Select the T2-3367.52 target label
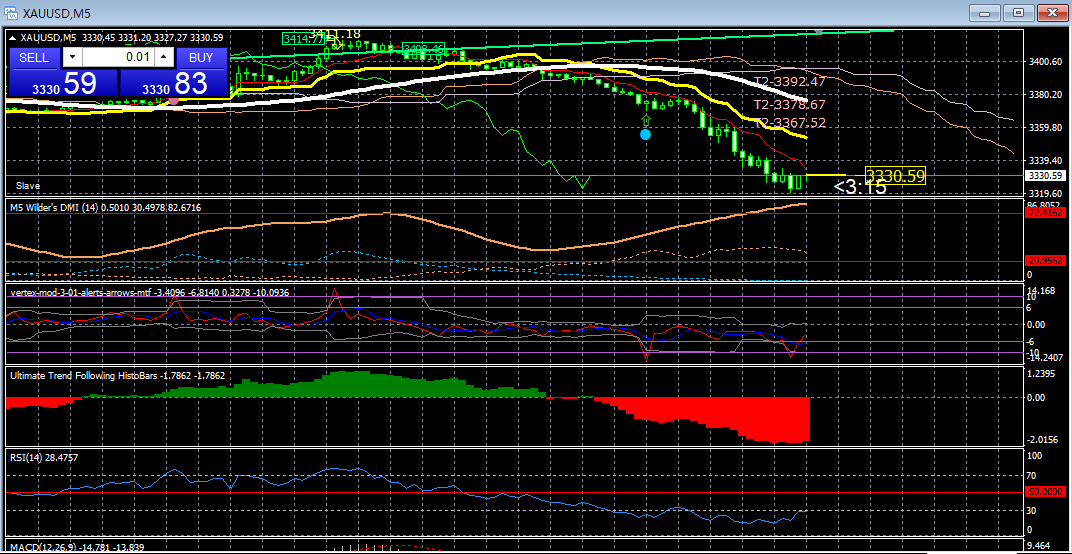The width and height of the screenshot is (1072, 554). (790, 123)
